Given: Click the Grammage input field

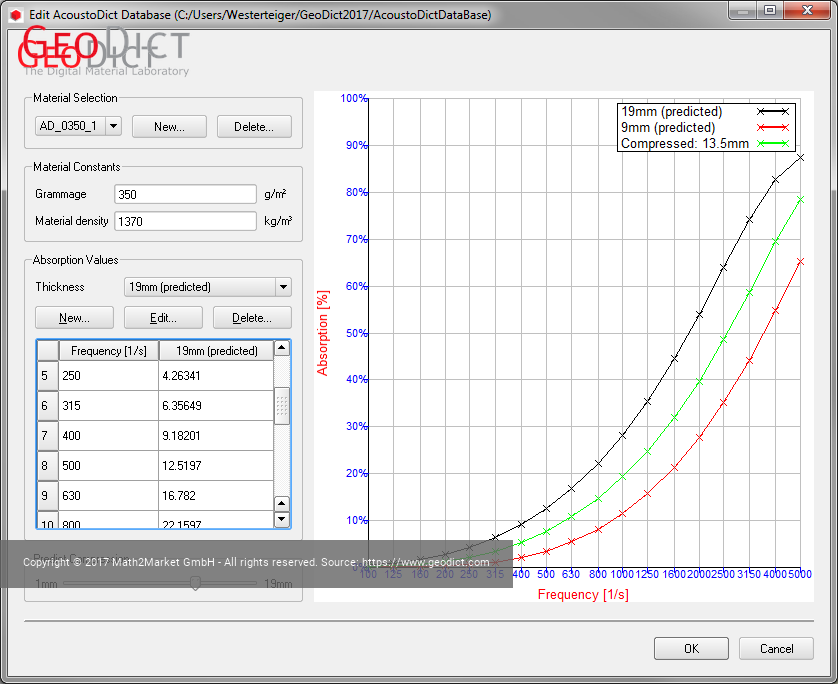Looking at the screenshot, I should coord(186,194).
